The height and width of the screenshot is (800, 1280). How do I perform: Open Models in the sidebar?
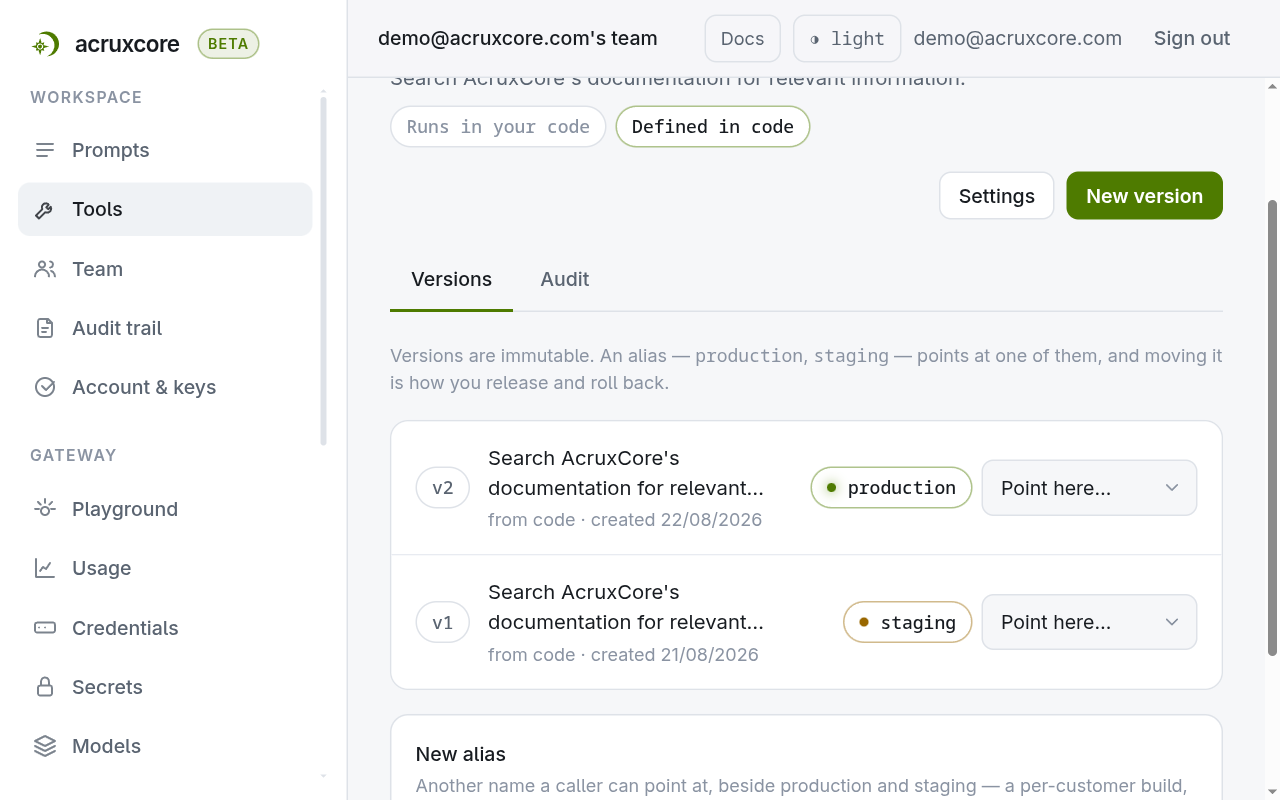tap(165, 746)
